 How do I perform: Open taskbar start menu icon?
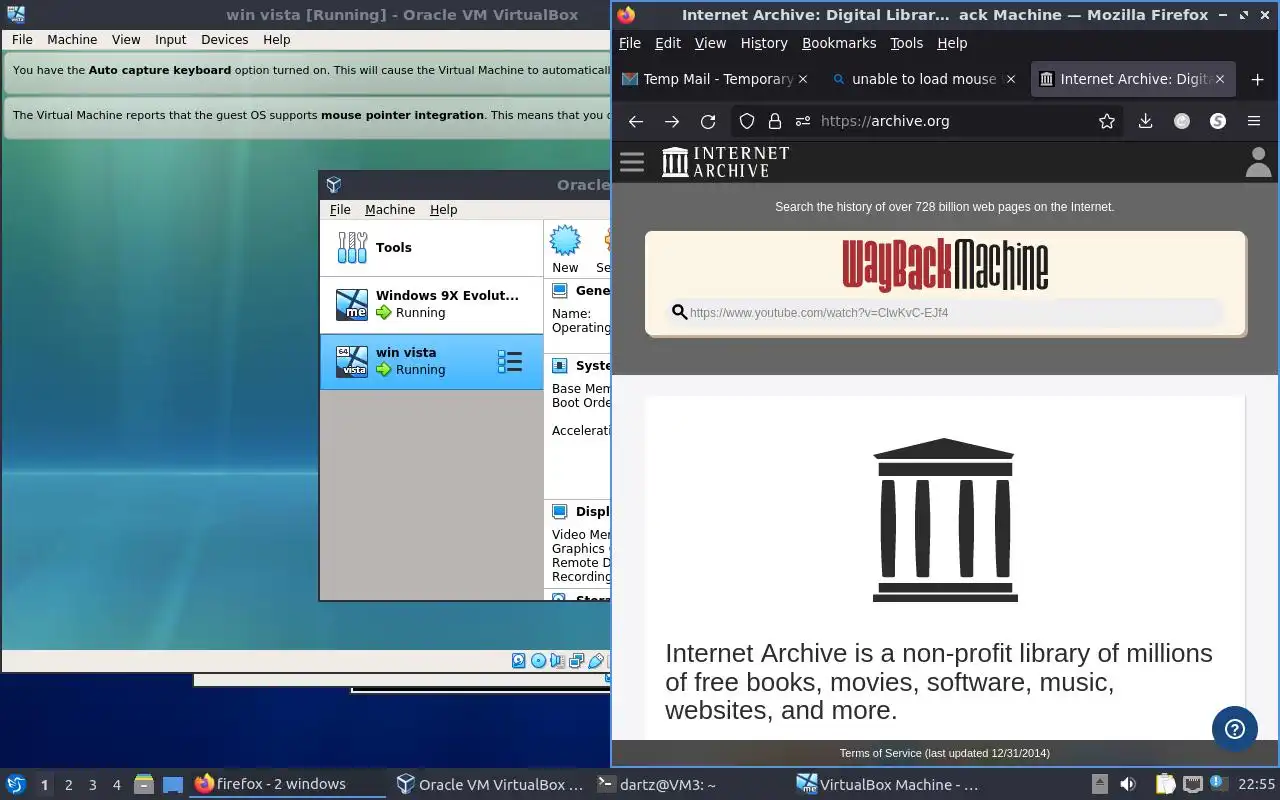pos(16,784)
